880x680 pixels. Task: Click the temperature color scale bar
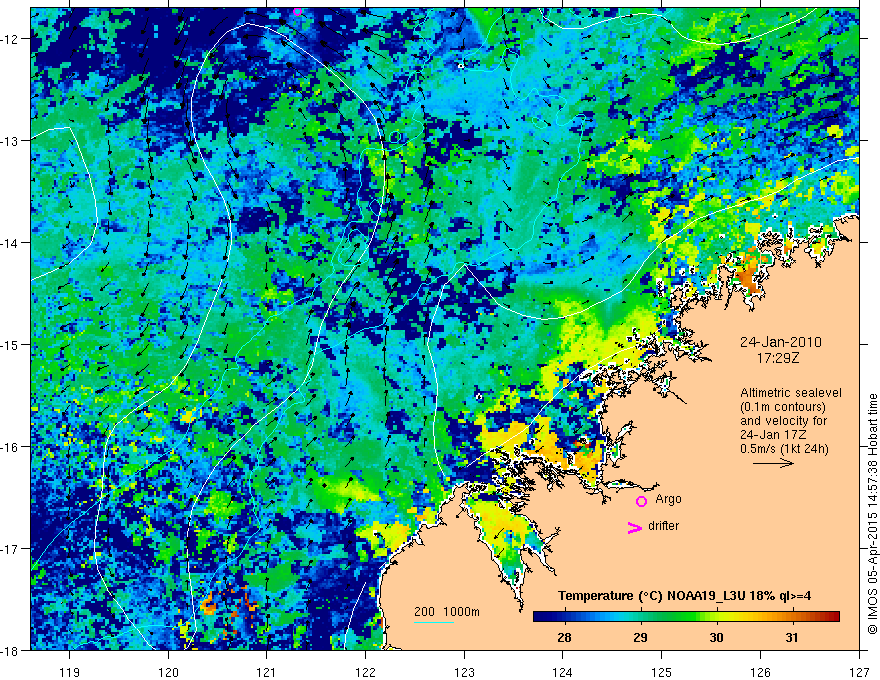click(686, 617)
